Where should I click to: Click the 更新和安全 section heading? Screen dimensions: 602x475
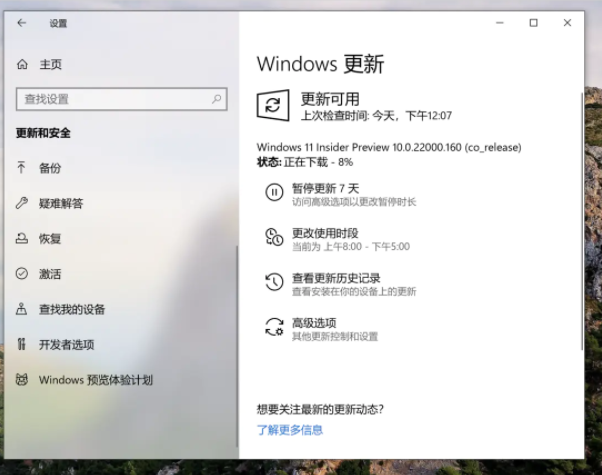(x=43, y=133)
